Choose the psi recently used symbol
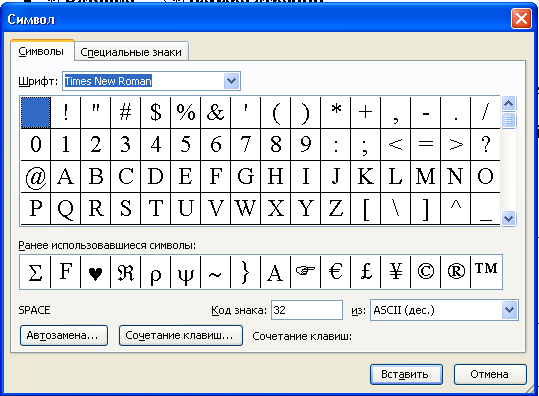Screen dimensions: 539x396 [186, 272]
